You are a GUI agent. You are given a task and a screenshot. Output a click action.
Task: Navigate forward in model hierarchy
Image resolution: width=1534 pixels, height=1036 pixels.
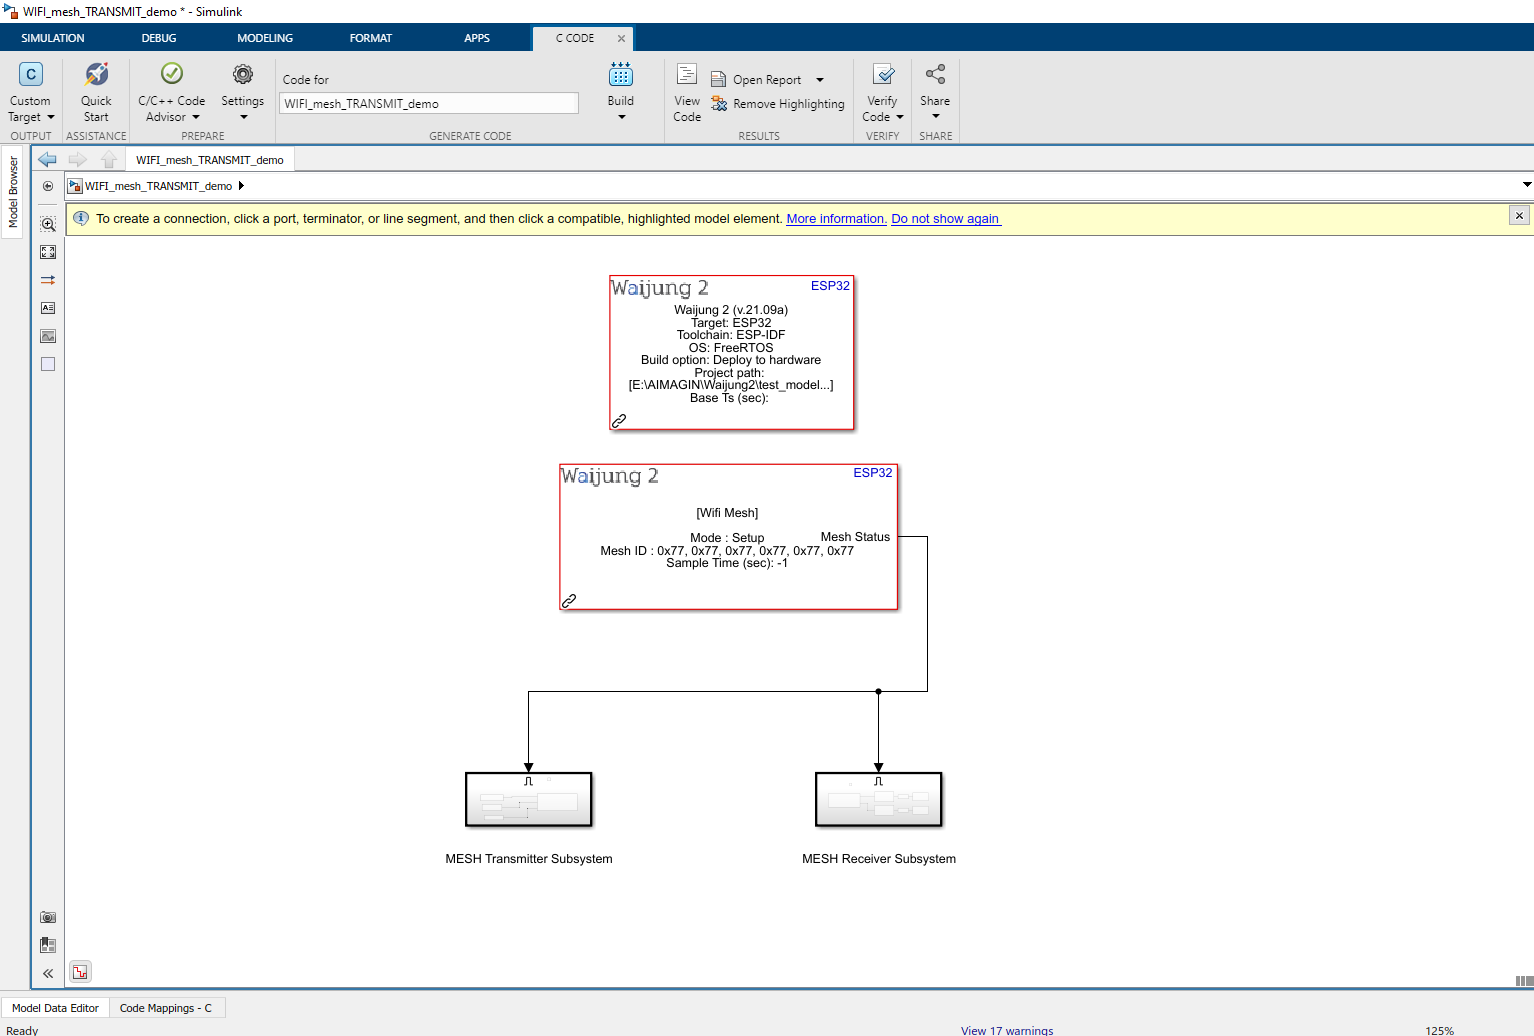click(78, 159)
